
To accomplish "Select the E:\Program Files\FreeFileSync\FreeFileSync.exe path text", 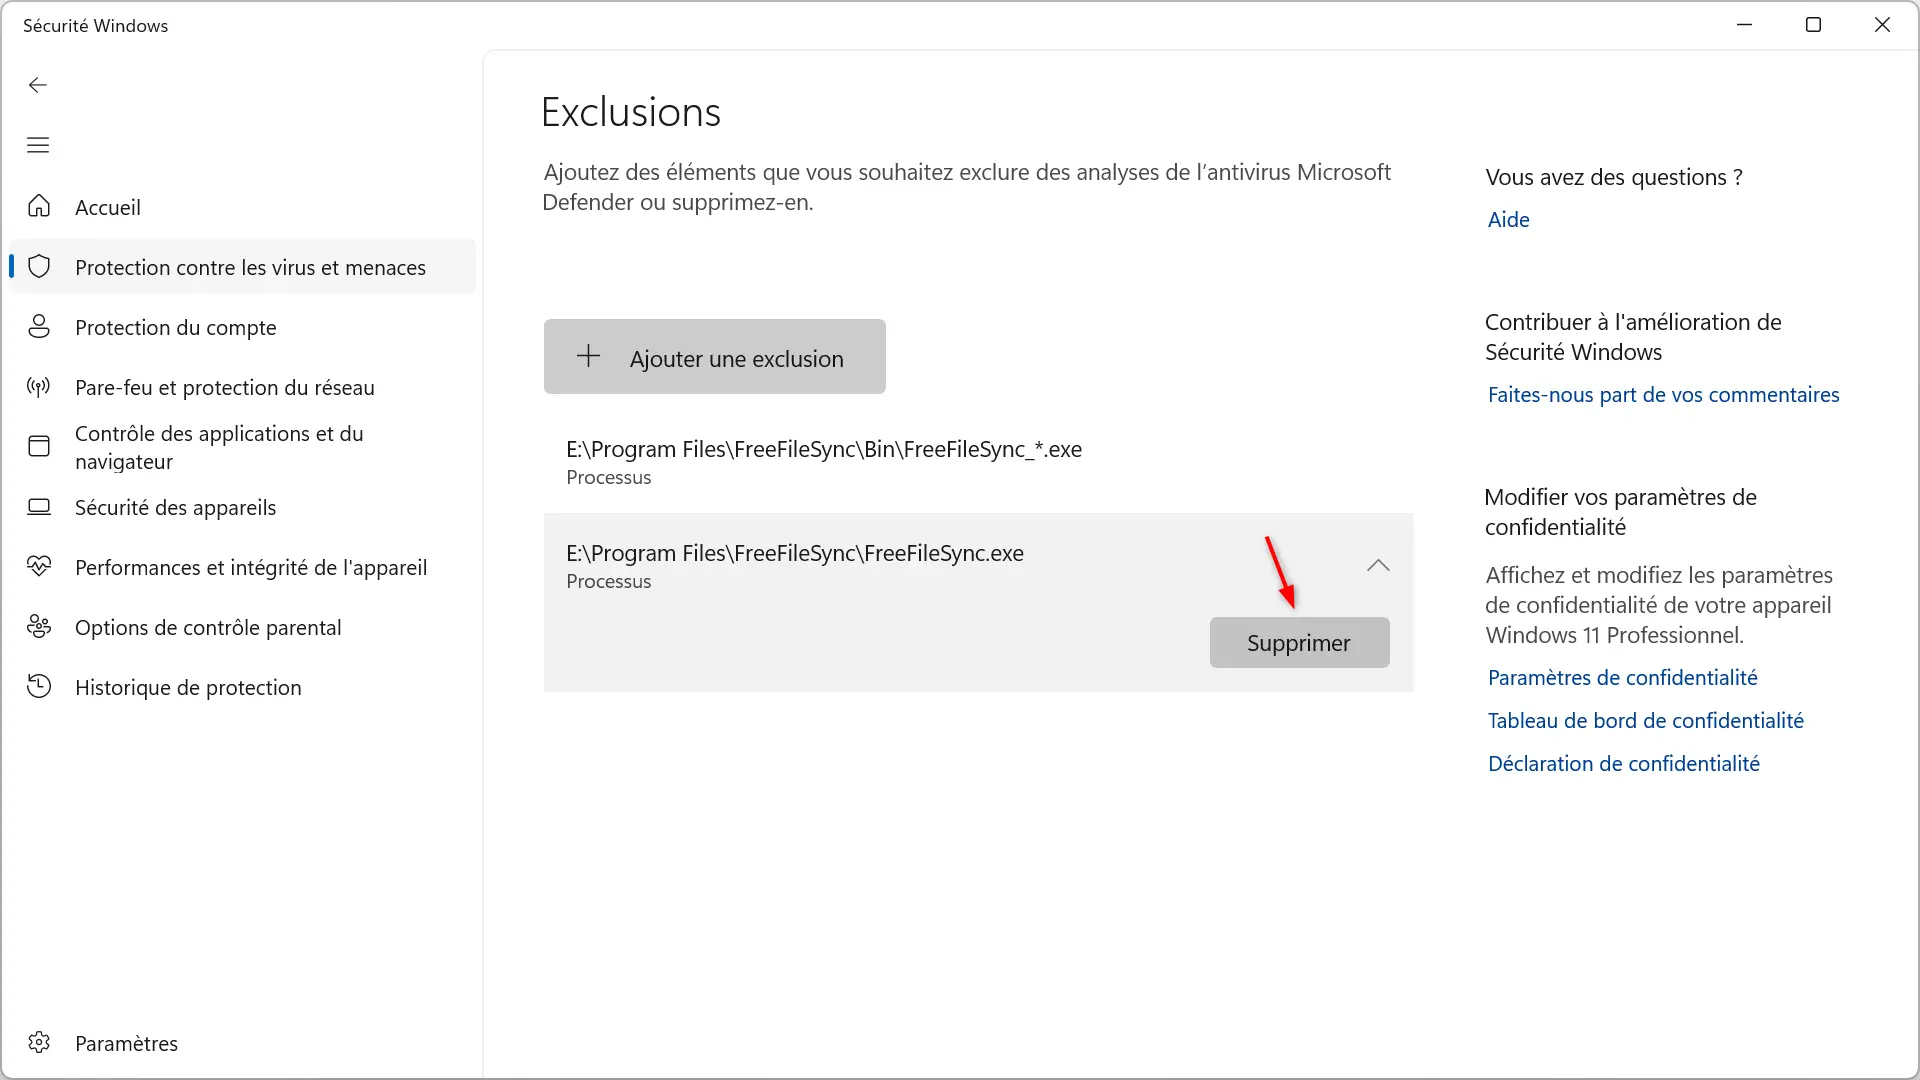I will point(795,553).
